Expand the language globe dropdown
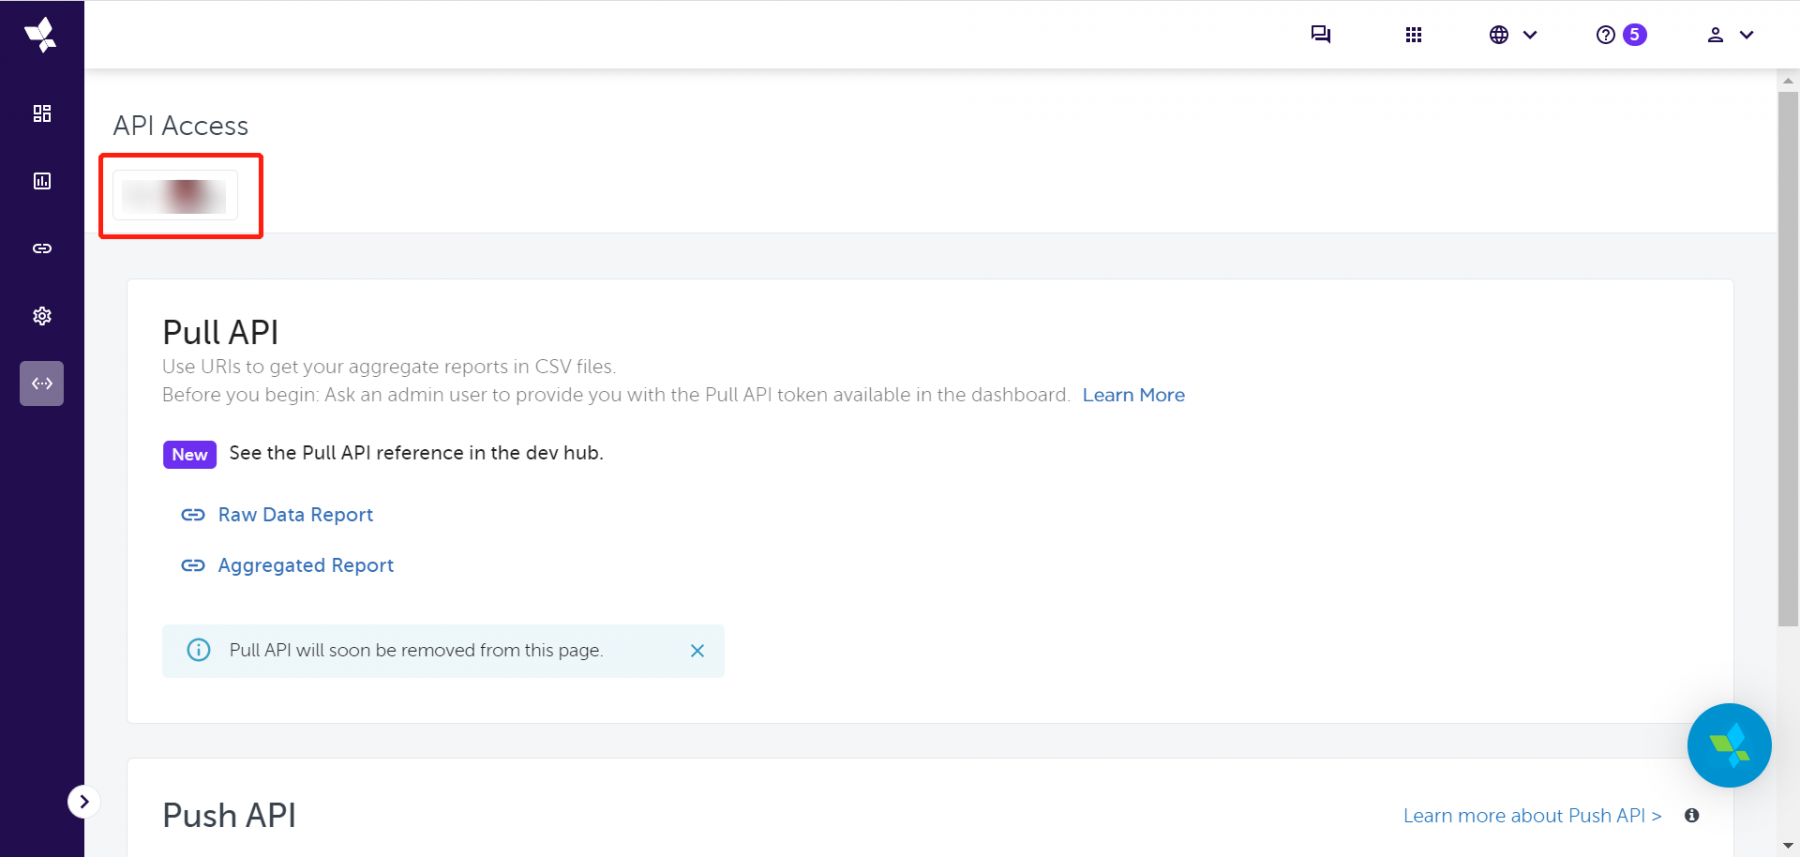This screenshot has height=857, width=1800. click(1512, 35)
